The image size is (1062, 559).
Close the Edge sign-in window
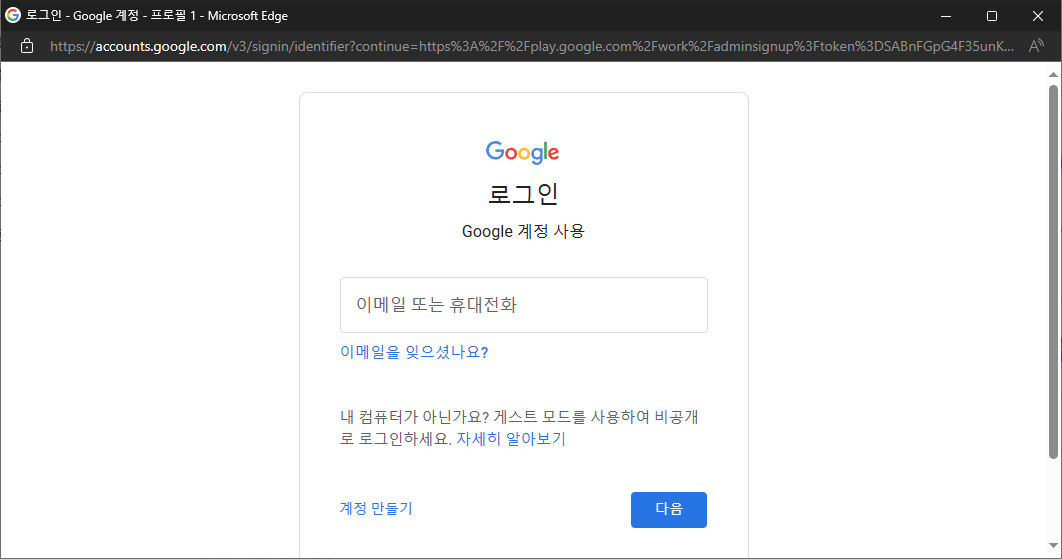coord(1038,16)
